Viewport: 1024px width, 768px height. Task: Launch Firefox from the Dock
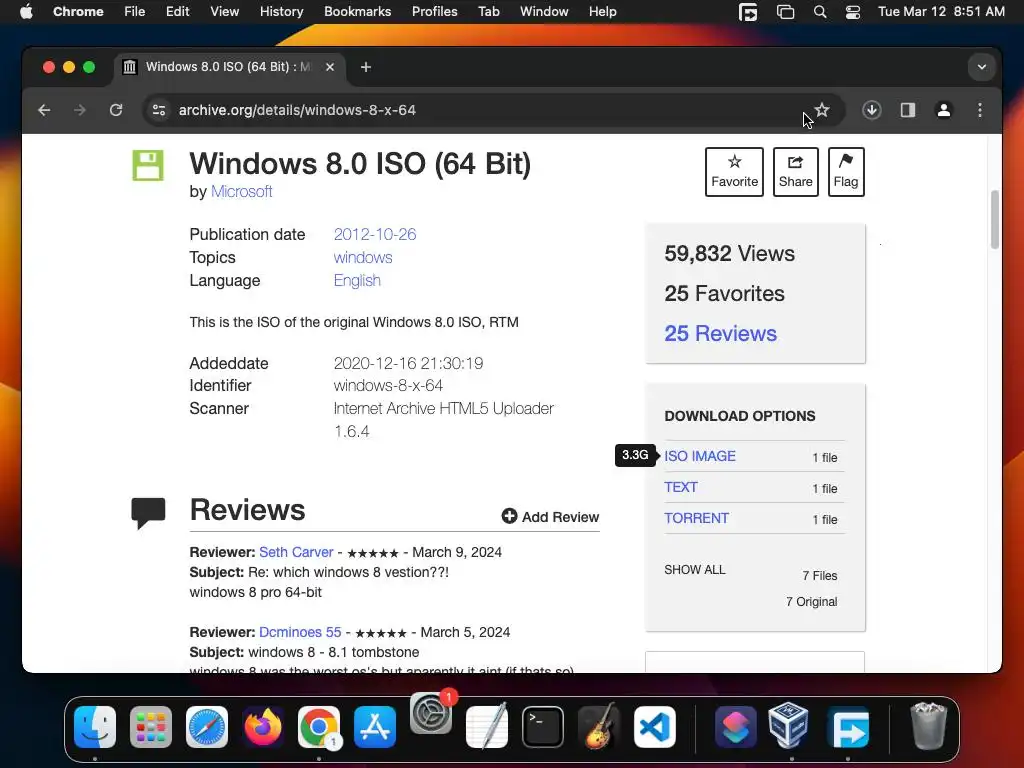tap(263, 727)
